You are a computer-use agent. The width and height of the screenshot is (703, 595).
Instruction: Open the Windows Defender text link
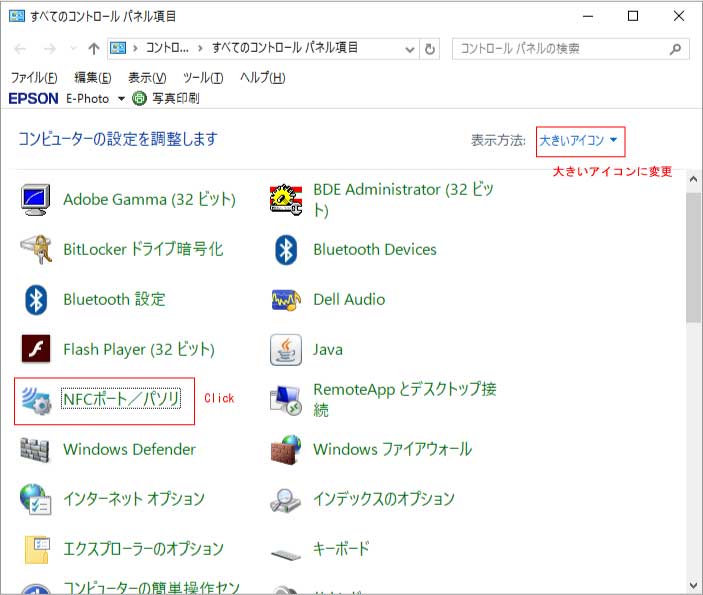(129, 449)
